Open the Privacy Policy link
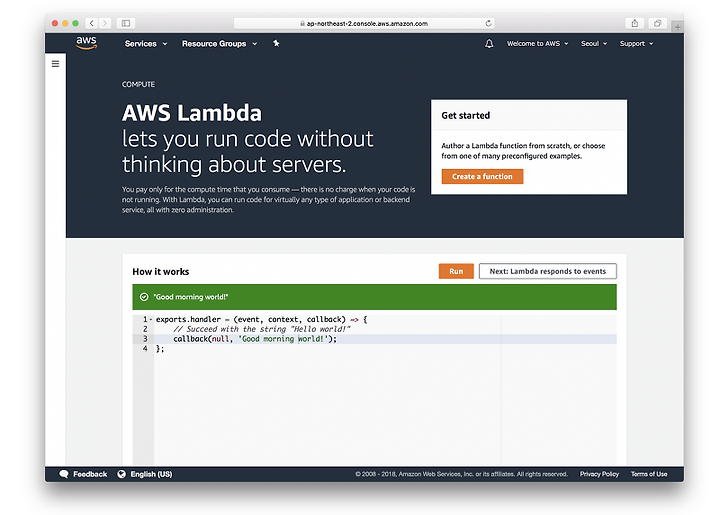Screen dimensions: 720x515 (x=599, y=474)
